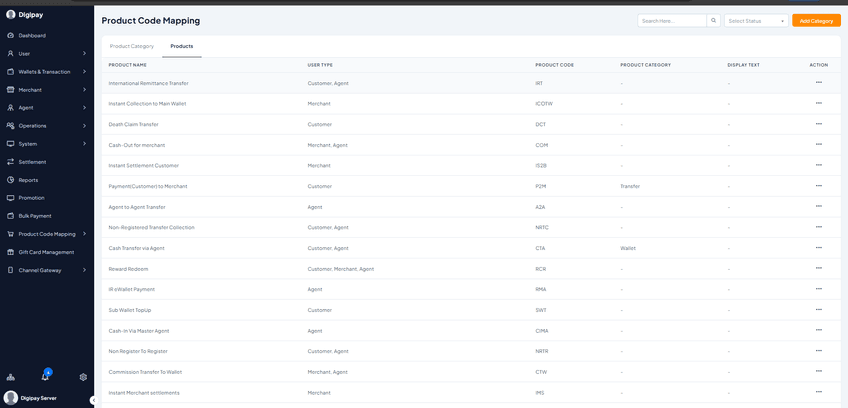This screenshot has width=848, height=408.
Task: Click the Reports chart icon
Action: tap(10, 180)
